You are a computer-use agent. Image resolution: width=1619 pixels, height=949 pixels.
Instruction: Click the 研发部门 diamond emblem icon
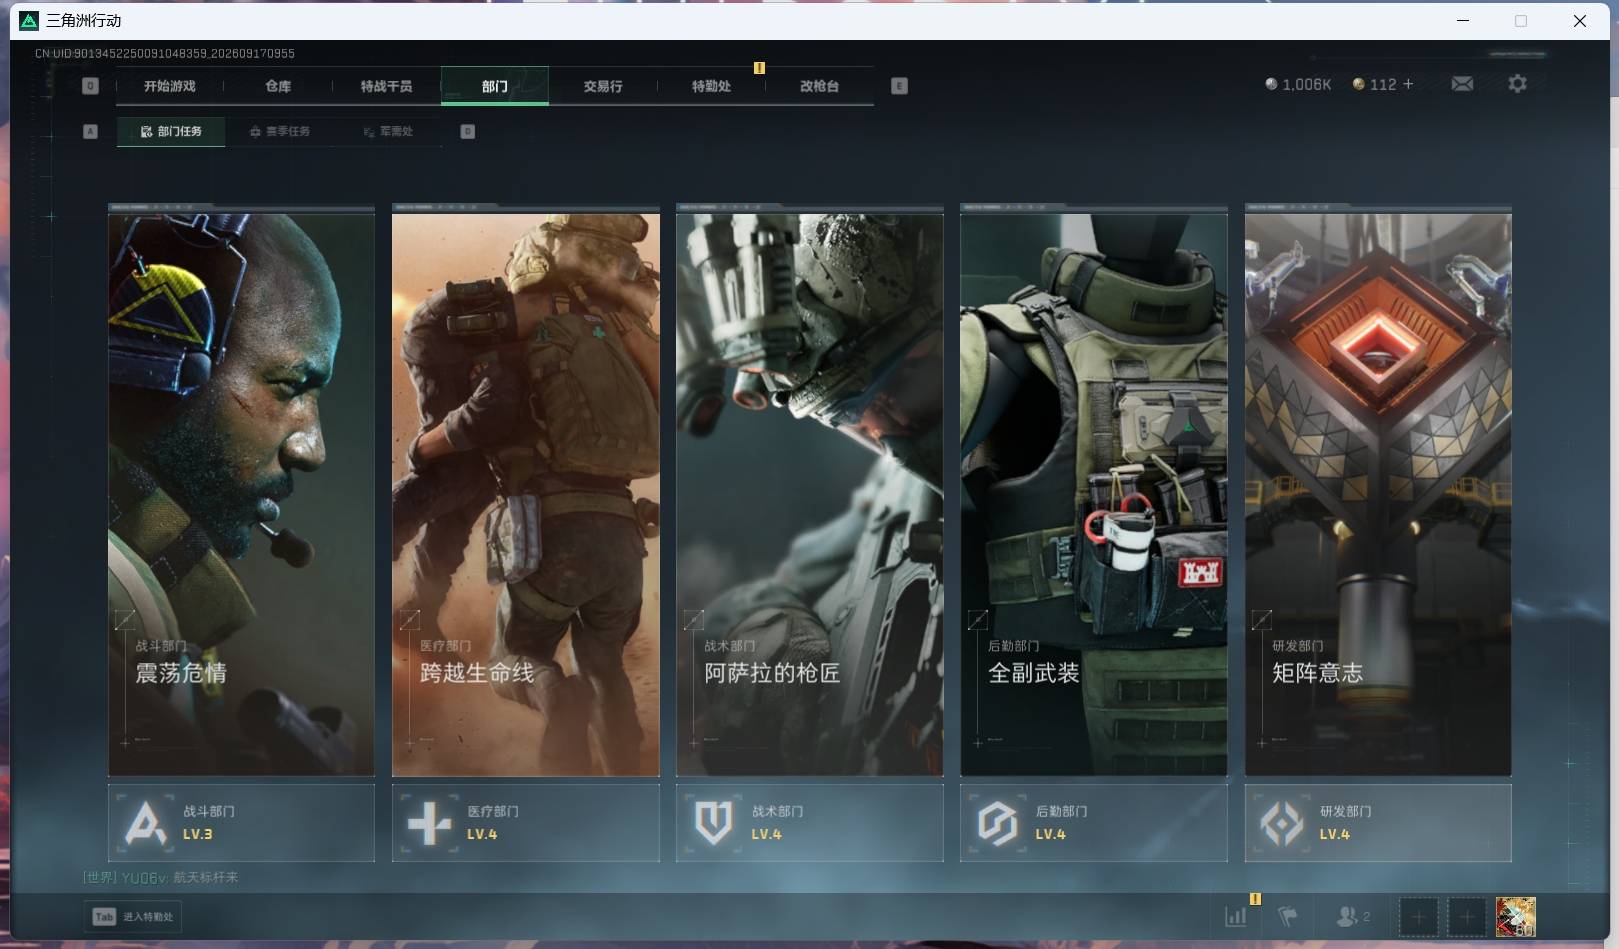(1282, 823)
